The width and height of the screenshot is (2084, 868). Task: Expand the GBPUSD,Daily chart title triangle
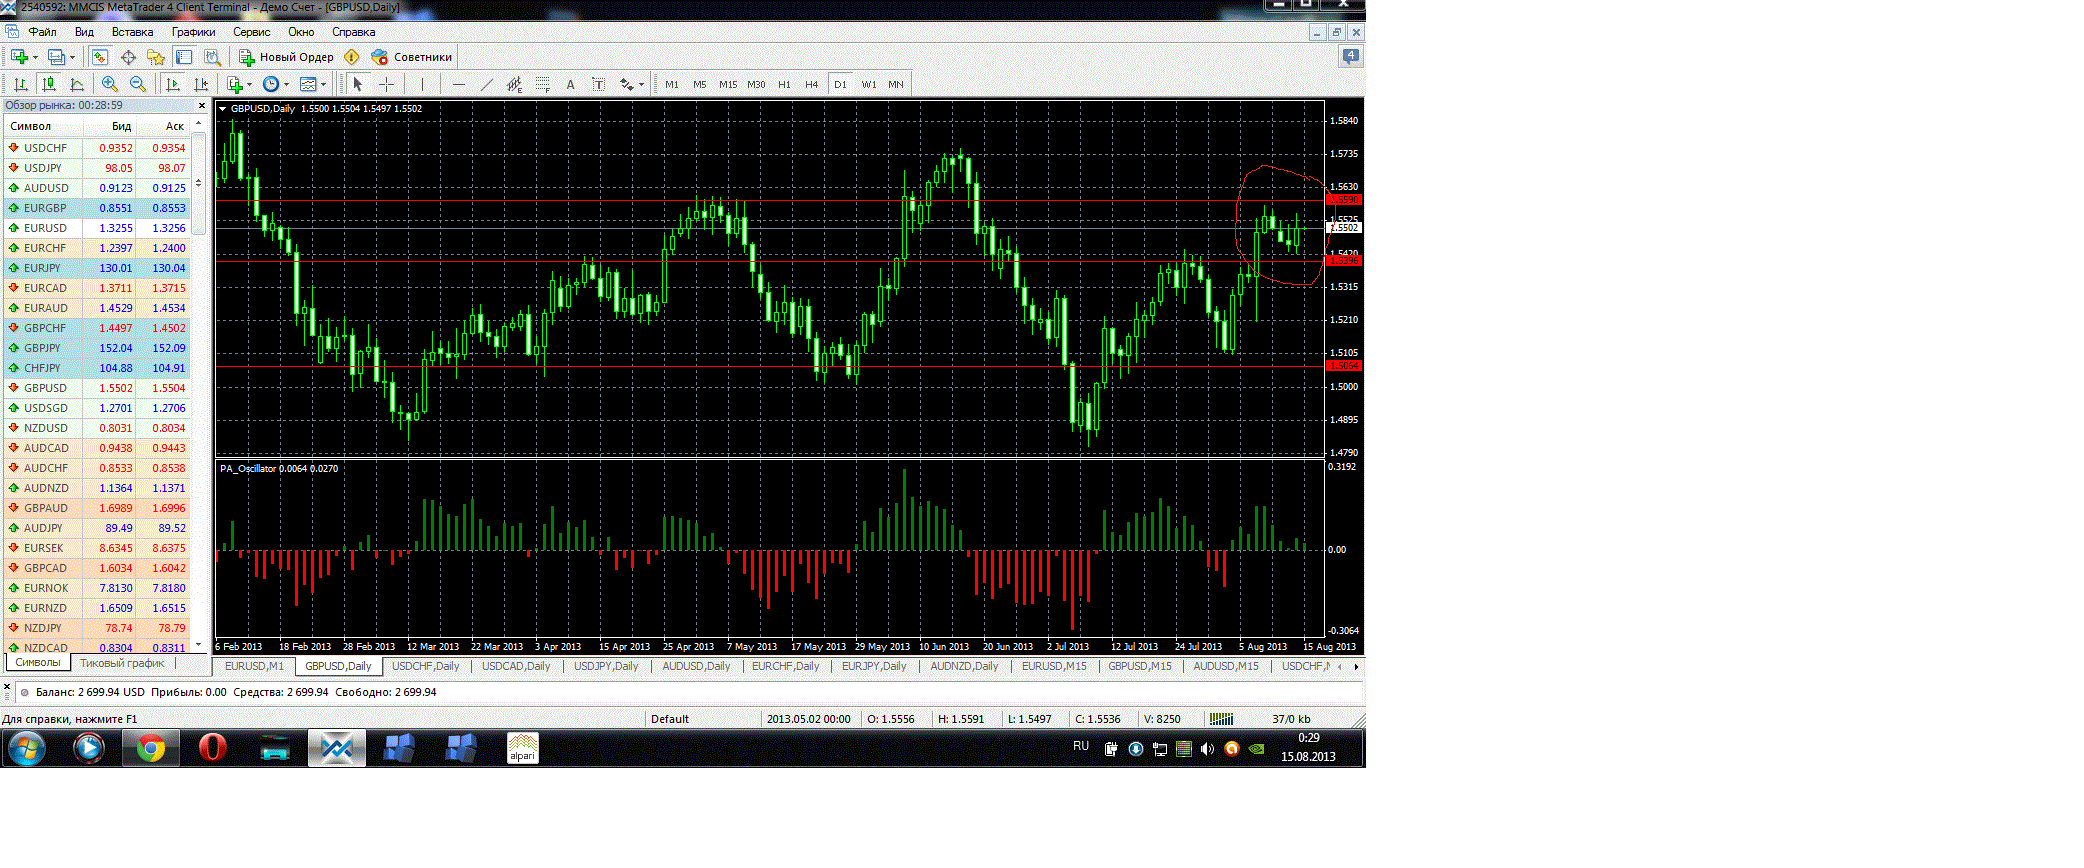coord(222,108)
